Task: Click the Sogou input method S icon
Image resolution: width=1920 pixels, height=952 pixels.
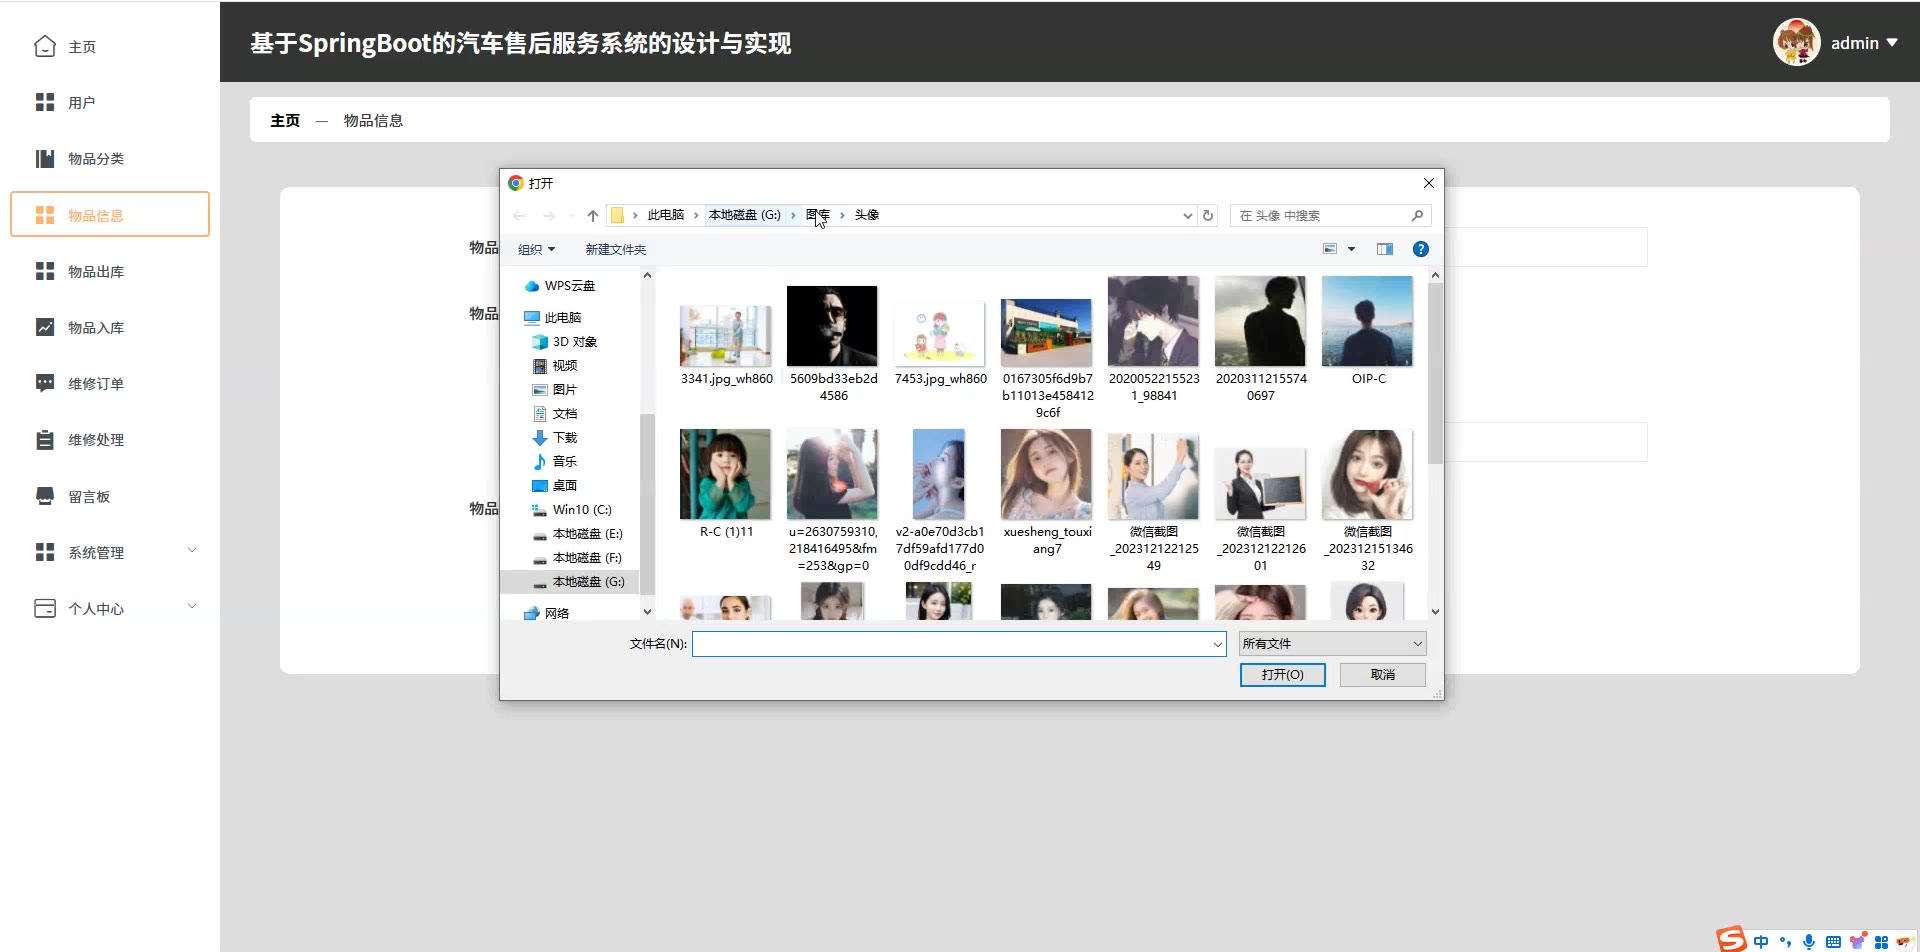Action: (1731, 938)
